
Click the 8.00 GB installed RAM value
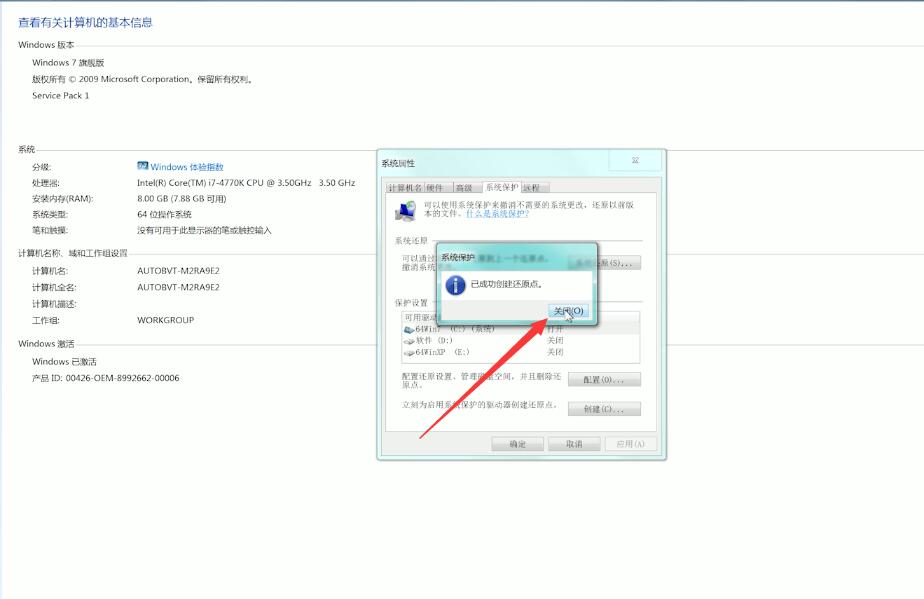(182, 199)
